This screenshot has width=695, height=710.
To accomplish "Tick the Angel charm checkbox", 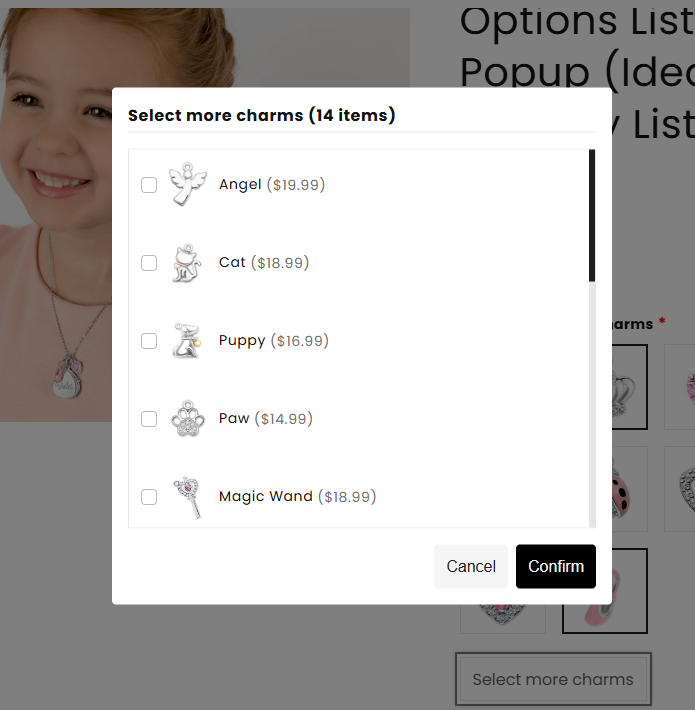I will [x=149, y=185].
